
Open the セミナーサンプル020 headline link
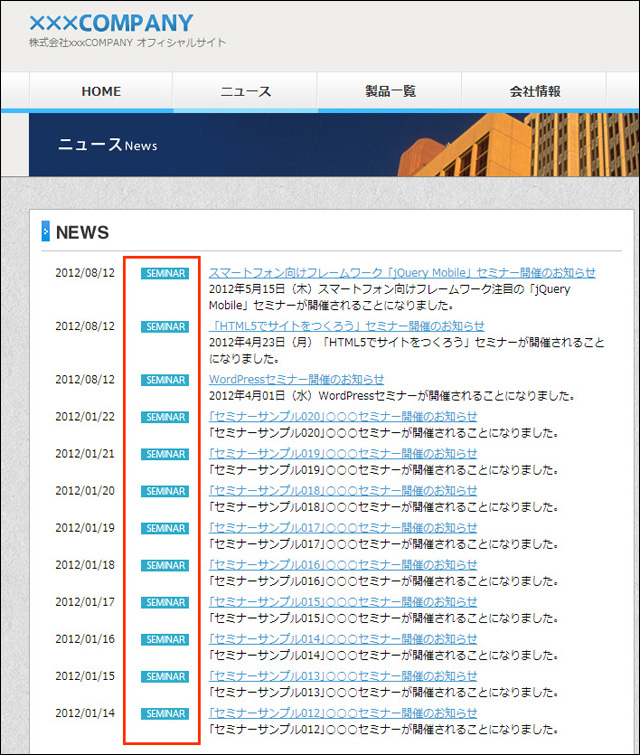pos(342,416)
